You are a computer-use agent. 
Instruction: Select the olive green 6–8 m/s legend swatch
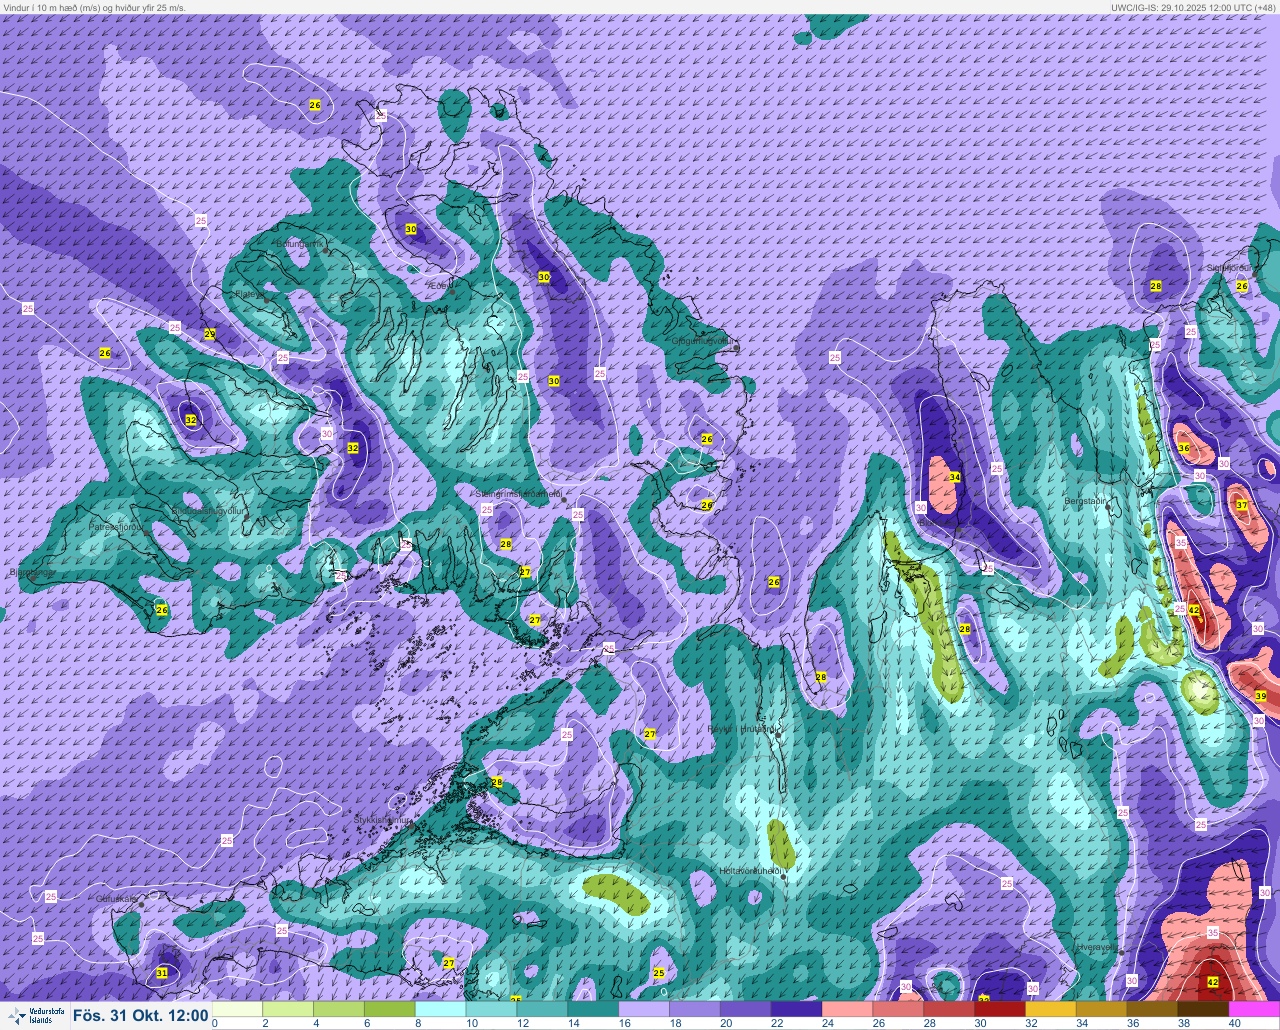391,1009
